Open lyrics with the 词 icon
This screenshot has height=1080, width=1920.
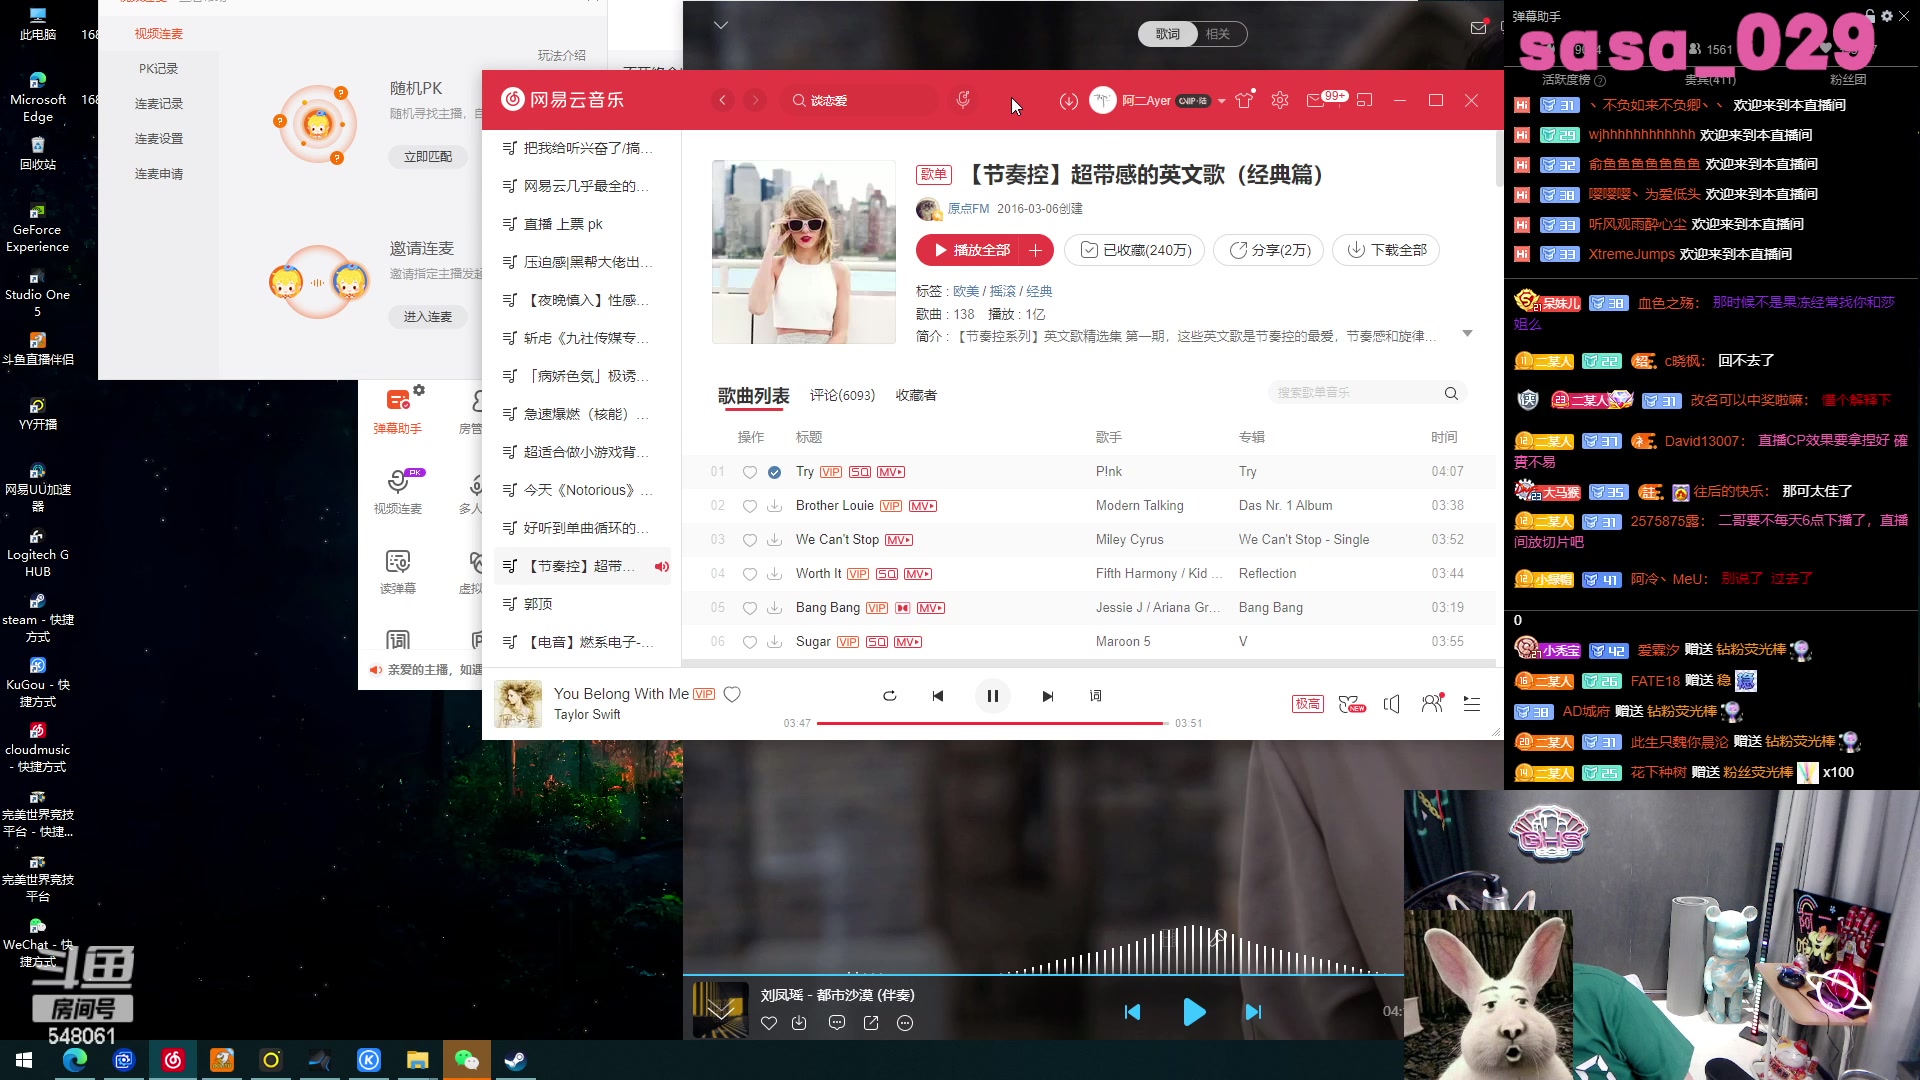click(1095, 696)
